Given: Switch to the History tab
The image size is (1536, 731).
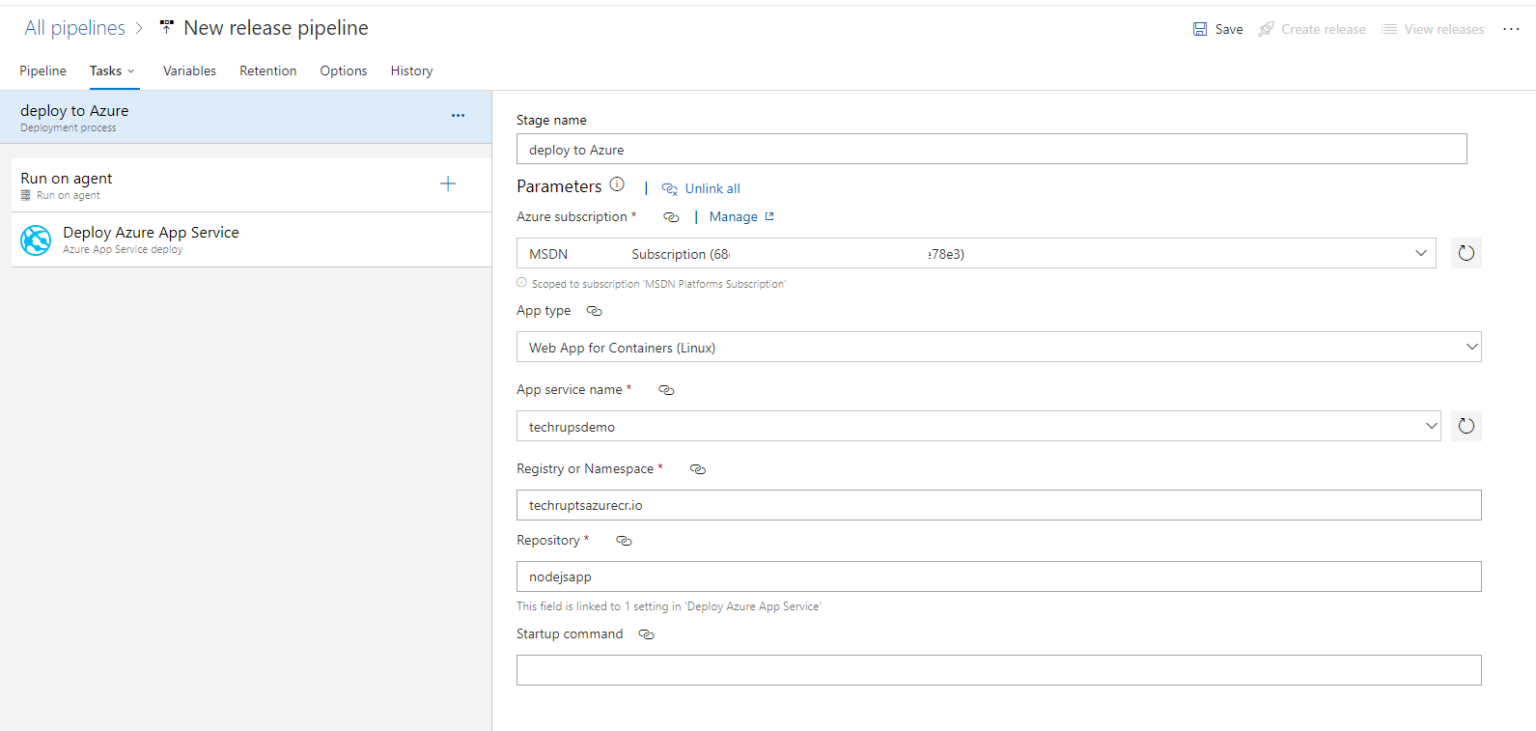Looking at the screenshot, I should pos(411,70).
